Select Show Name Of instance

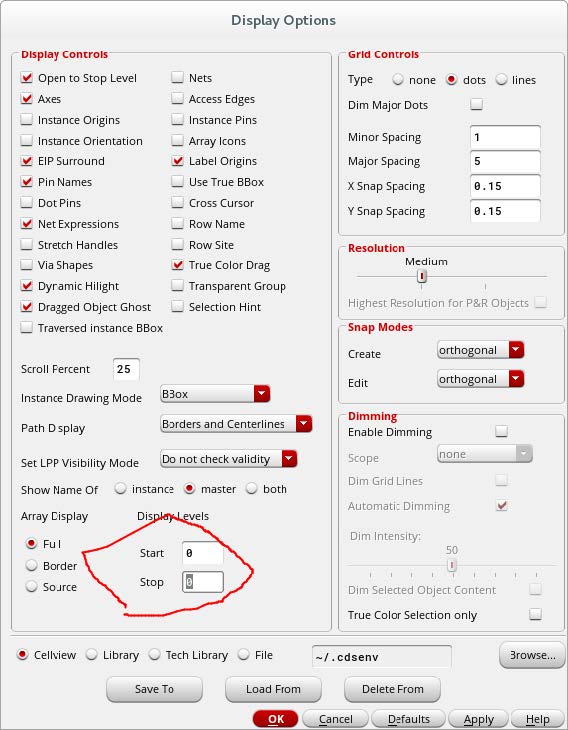click(x=121, y=488)
